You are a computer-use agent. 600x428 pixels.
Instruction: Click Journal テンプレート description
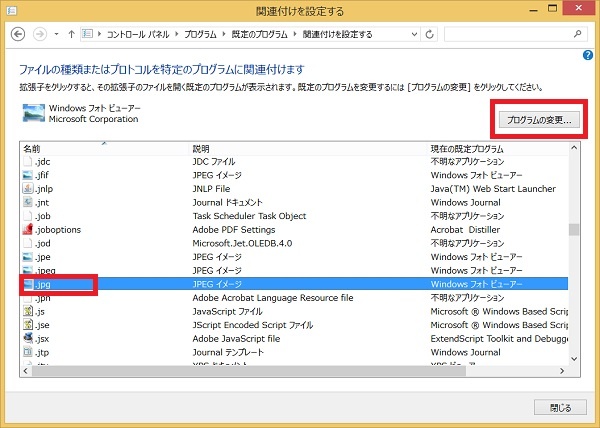(228, 352)
